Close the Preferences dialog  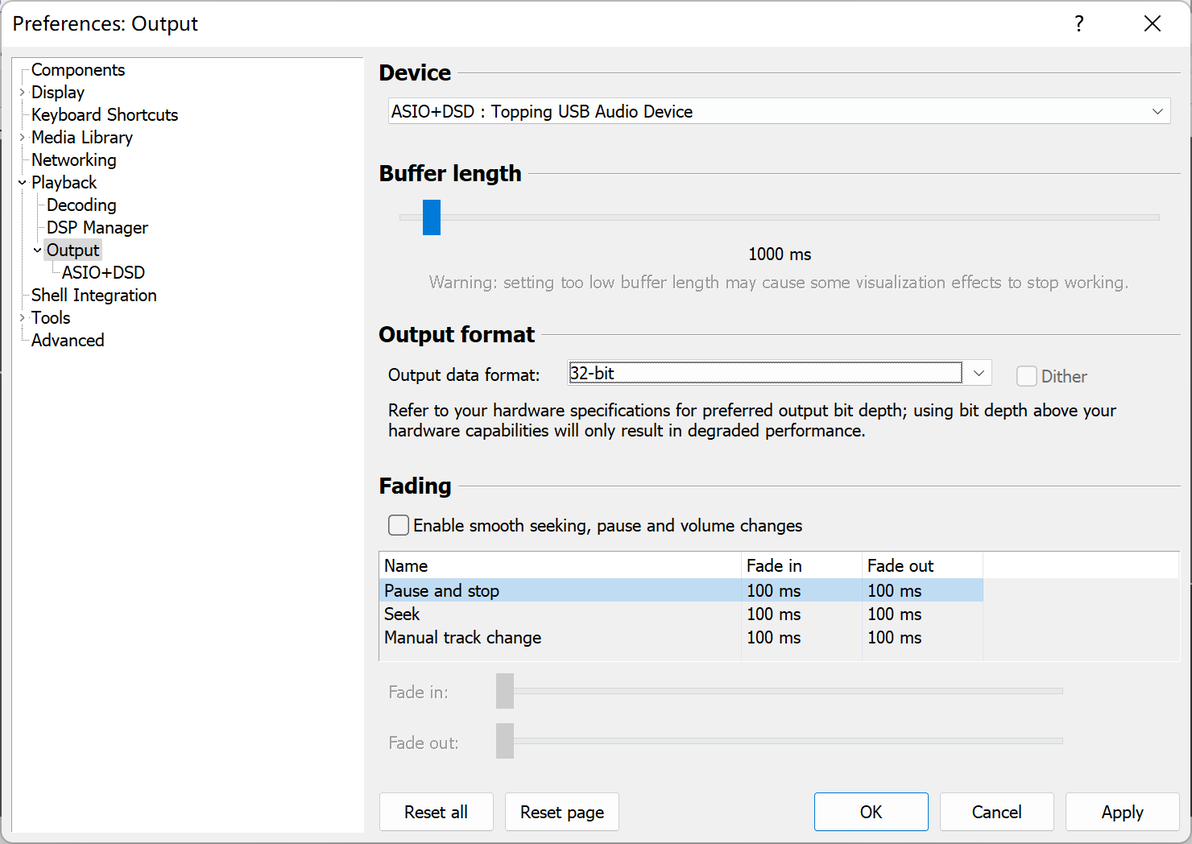[1152, 24]
